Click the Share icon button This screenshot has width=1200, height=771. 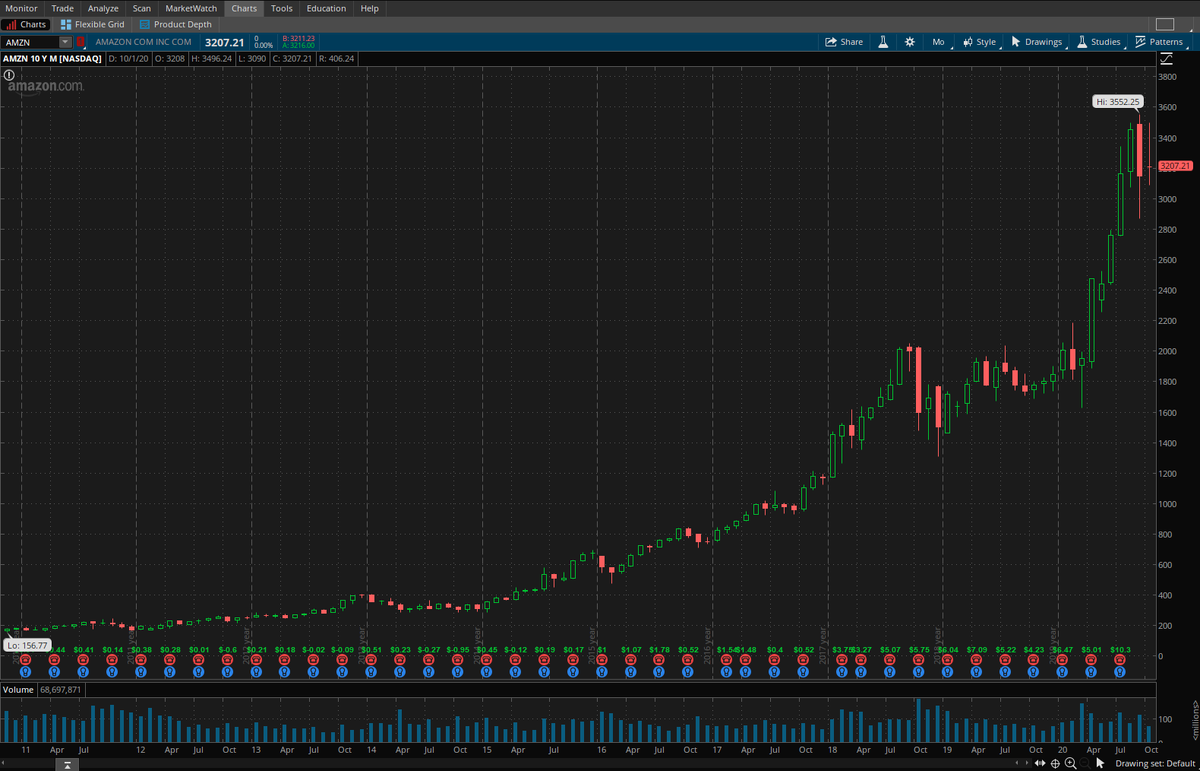pyautogui.click(x=843, y=42)
